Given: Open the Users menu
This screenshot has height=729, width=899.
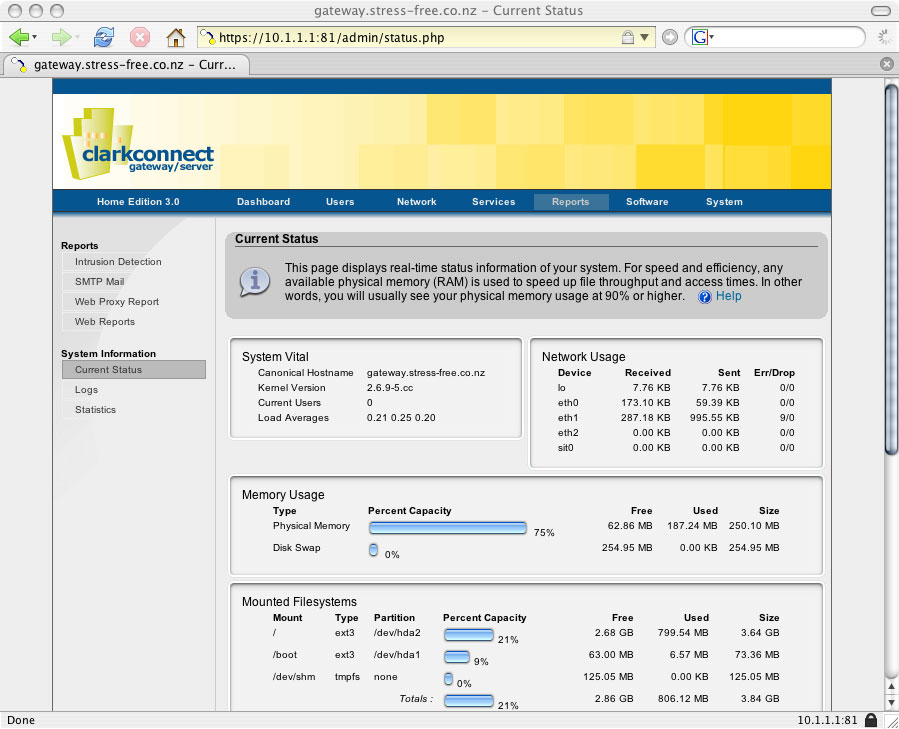Looking at the screenshot, I should (x=340, y=202).
